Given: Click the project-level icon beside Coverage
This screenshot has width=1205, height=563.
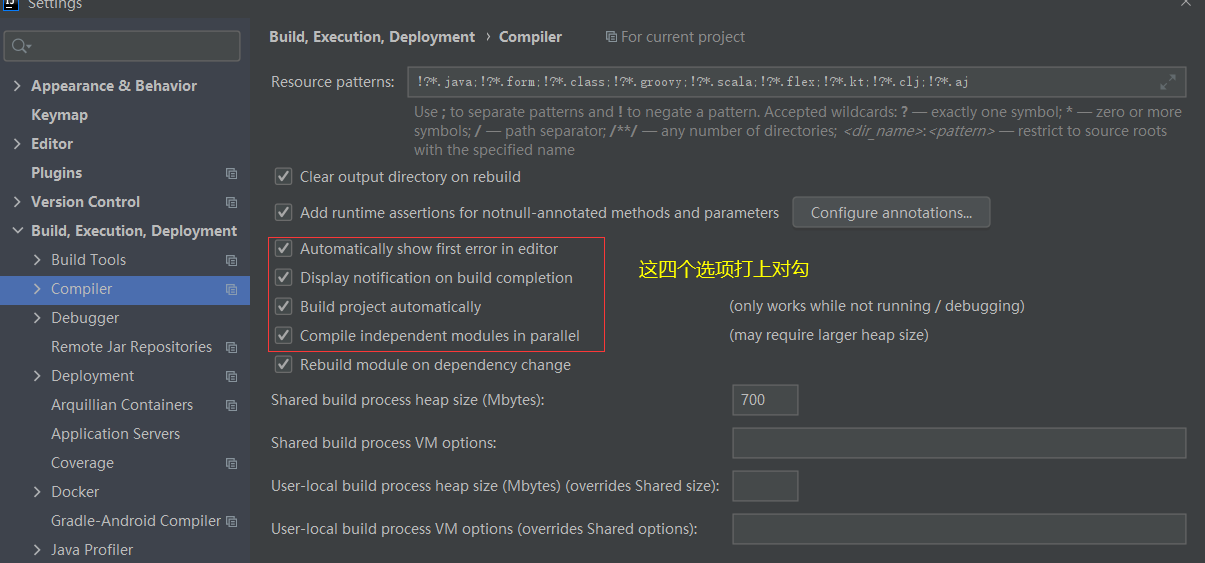Looking at the screenshot, I should pyautogui.click(x=232, y=463).
